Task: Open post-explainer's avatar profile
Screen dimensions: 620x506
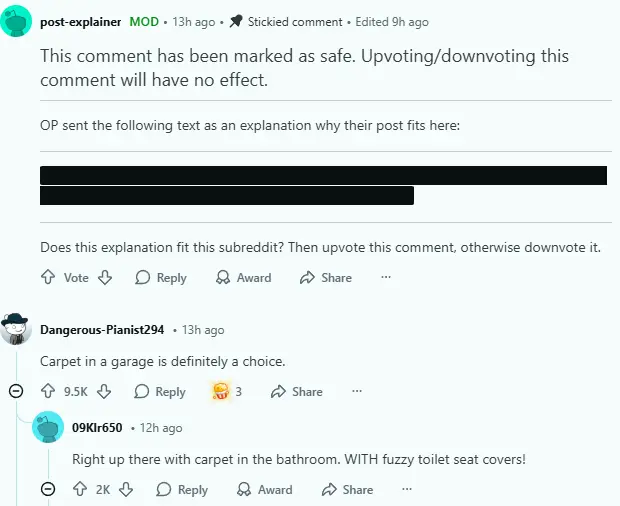Action: coord(19,21)
